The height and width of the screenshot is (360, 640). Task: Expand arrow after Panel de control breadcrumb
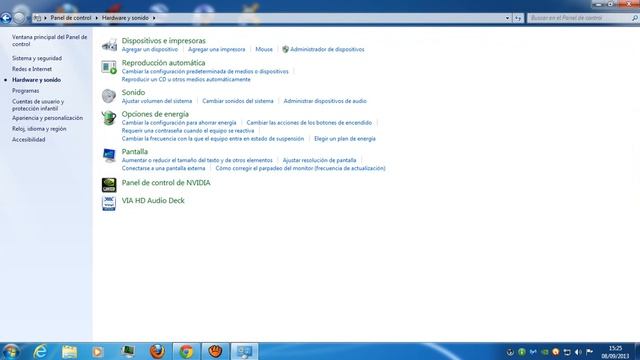(97, 18)
